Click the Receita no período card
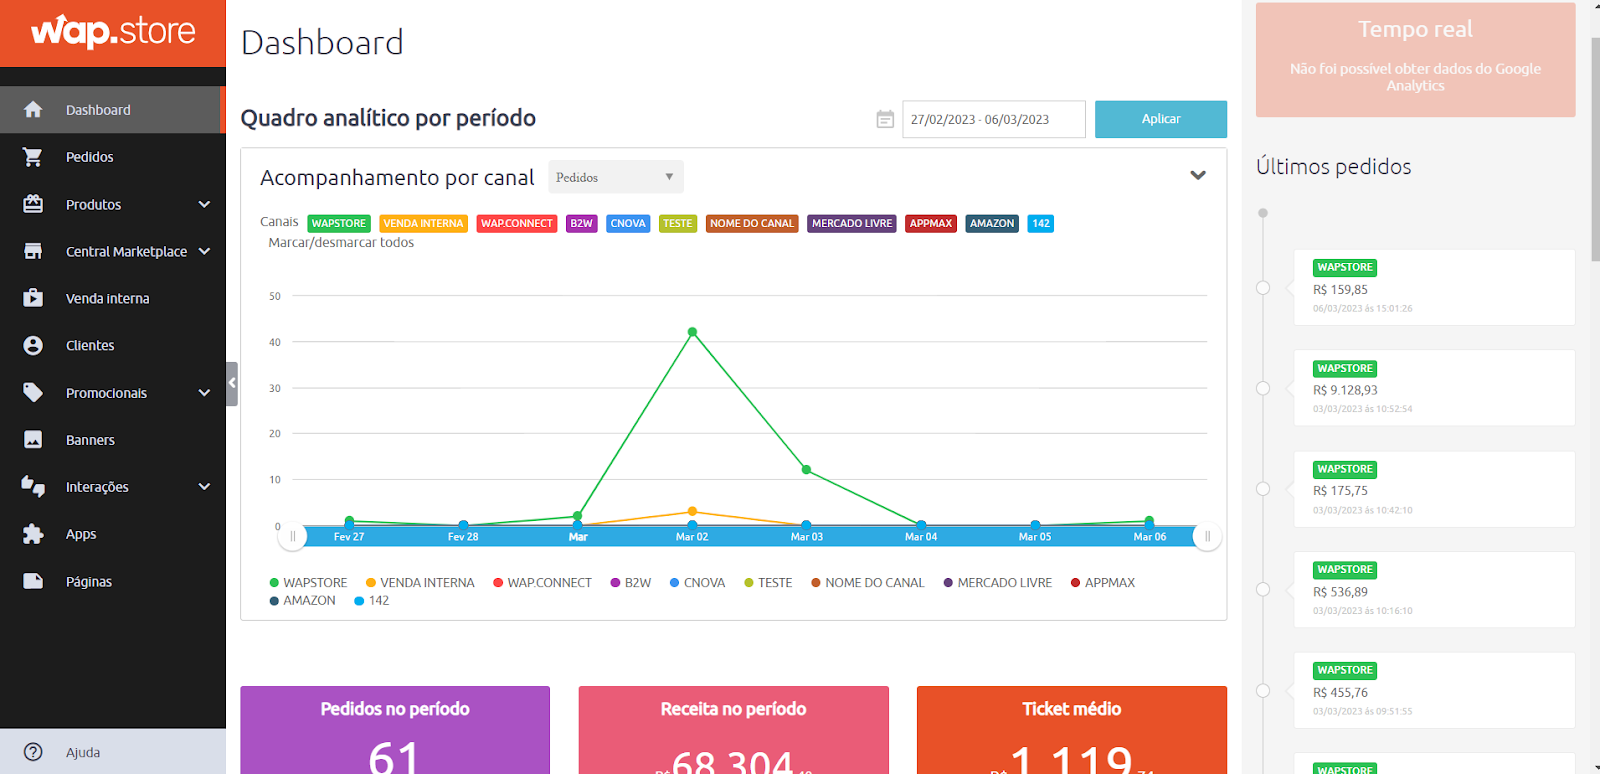 [x=734, y=730]
